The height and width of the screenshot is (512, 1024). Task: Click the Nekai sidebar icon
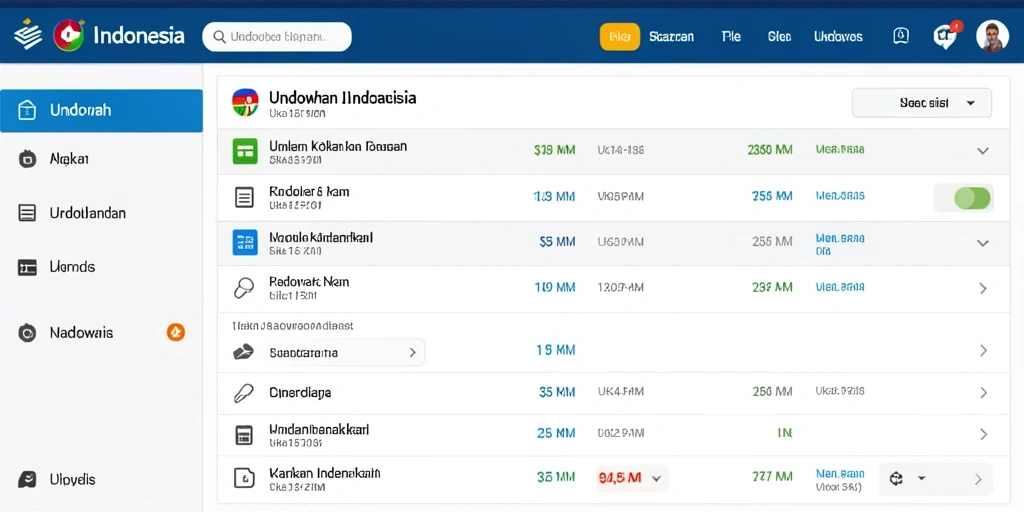click(x=27, y=159)
